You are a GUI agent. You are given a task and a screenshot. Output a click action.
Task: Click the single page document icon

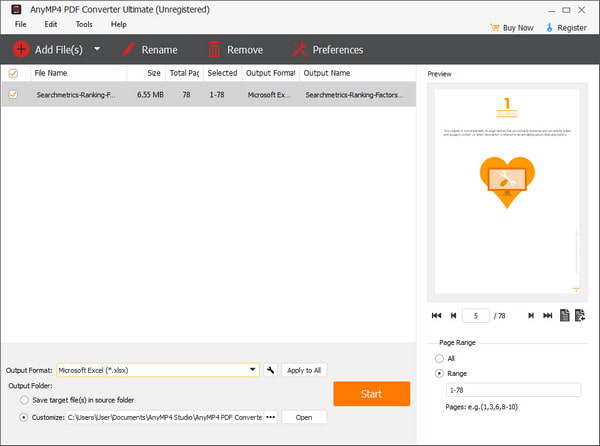click(564, 315)
